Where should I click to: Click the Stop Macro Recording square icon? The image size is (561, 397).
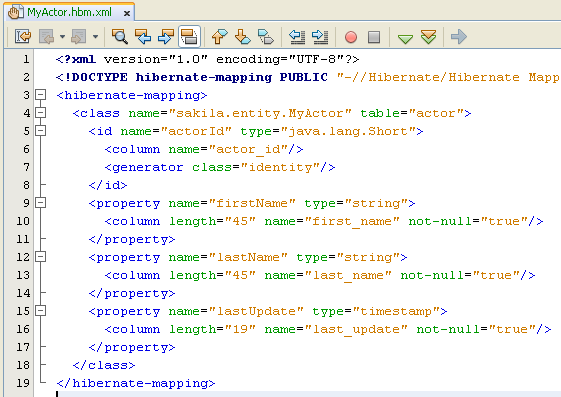[374, 37]
